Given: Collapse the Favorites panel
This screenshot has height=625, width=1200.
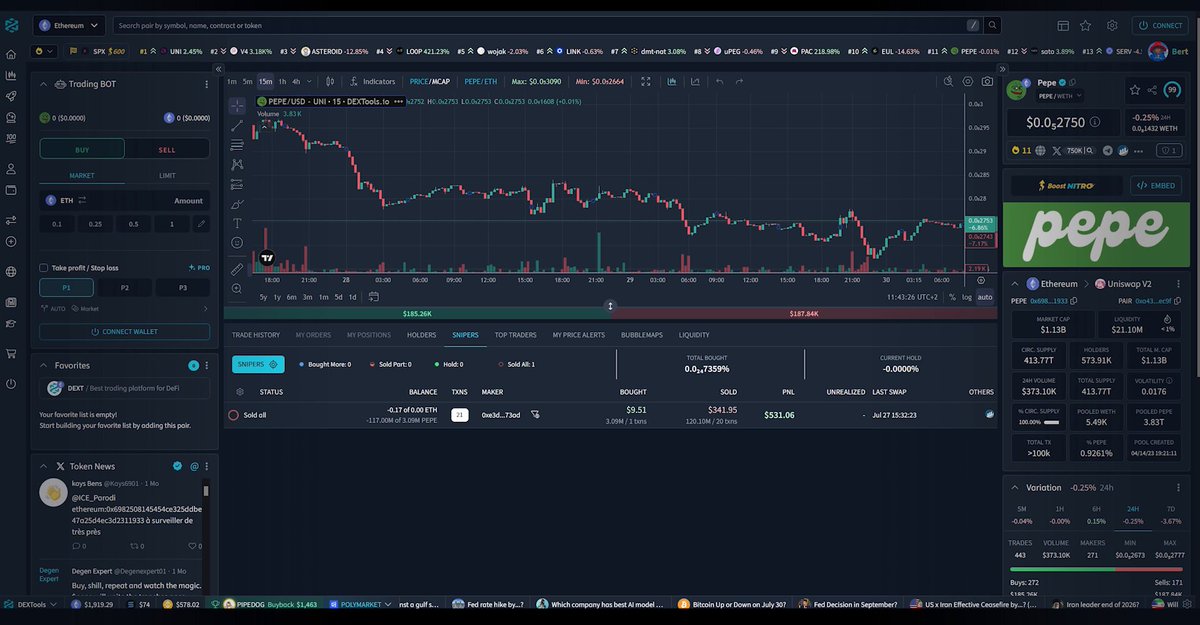Looking at the screenshot, I should point(43,366).
